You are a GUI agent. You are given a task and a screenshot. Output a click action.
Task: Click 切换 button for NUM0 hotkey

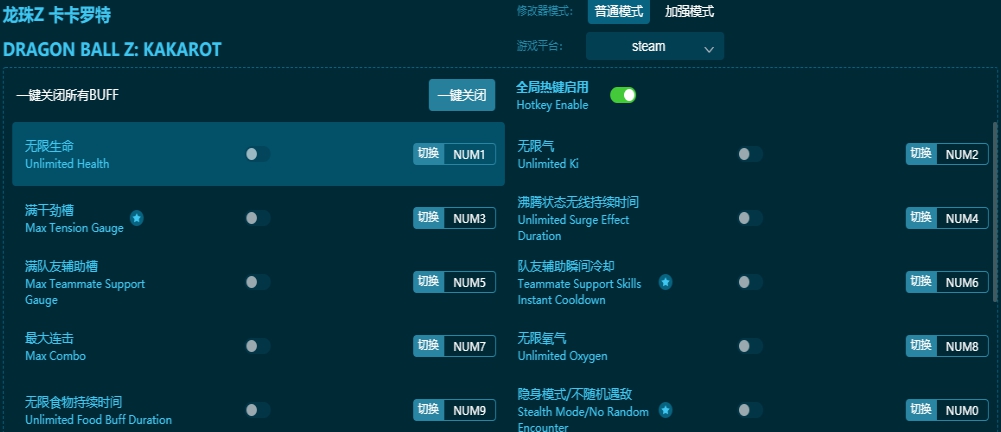pos(921,409)
